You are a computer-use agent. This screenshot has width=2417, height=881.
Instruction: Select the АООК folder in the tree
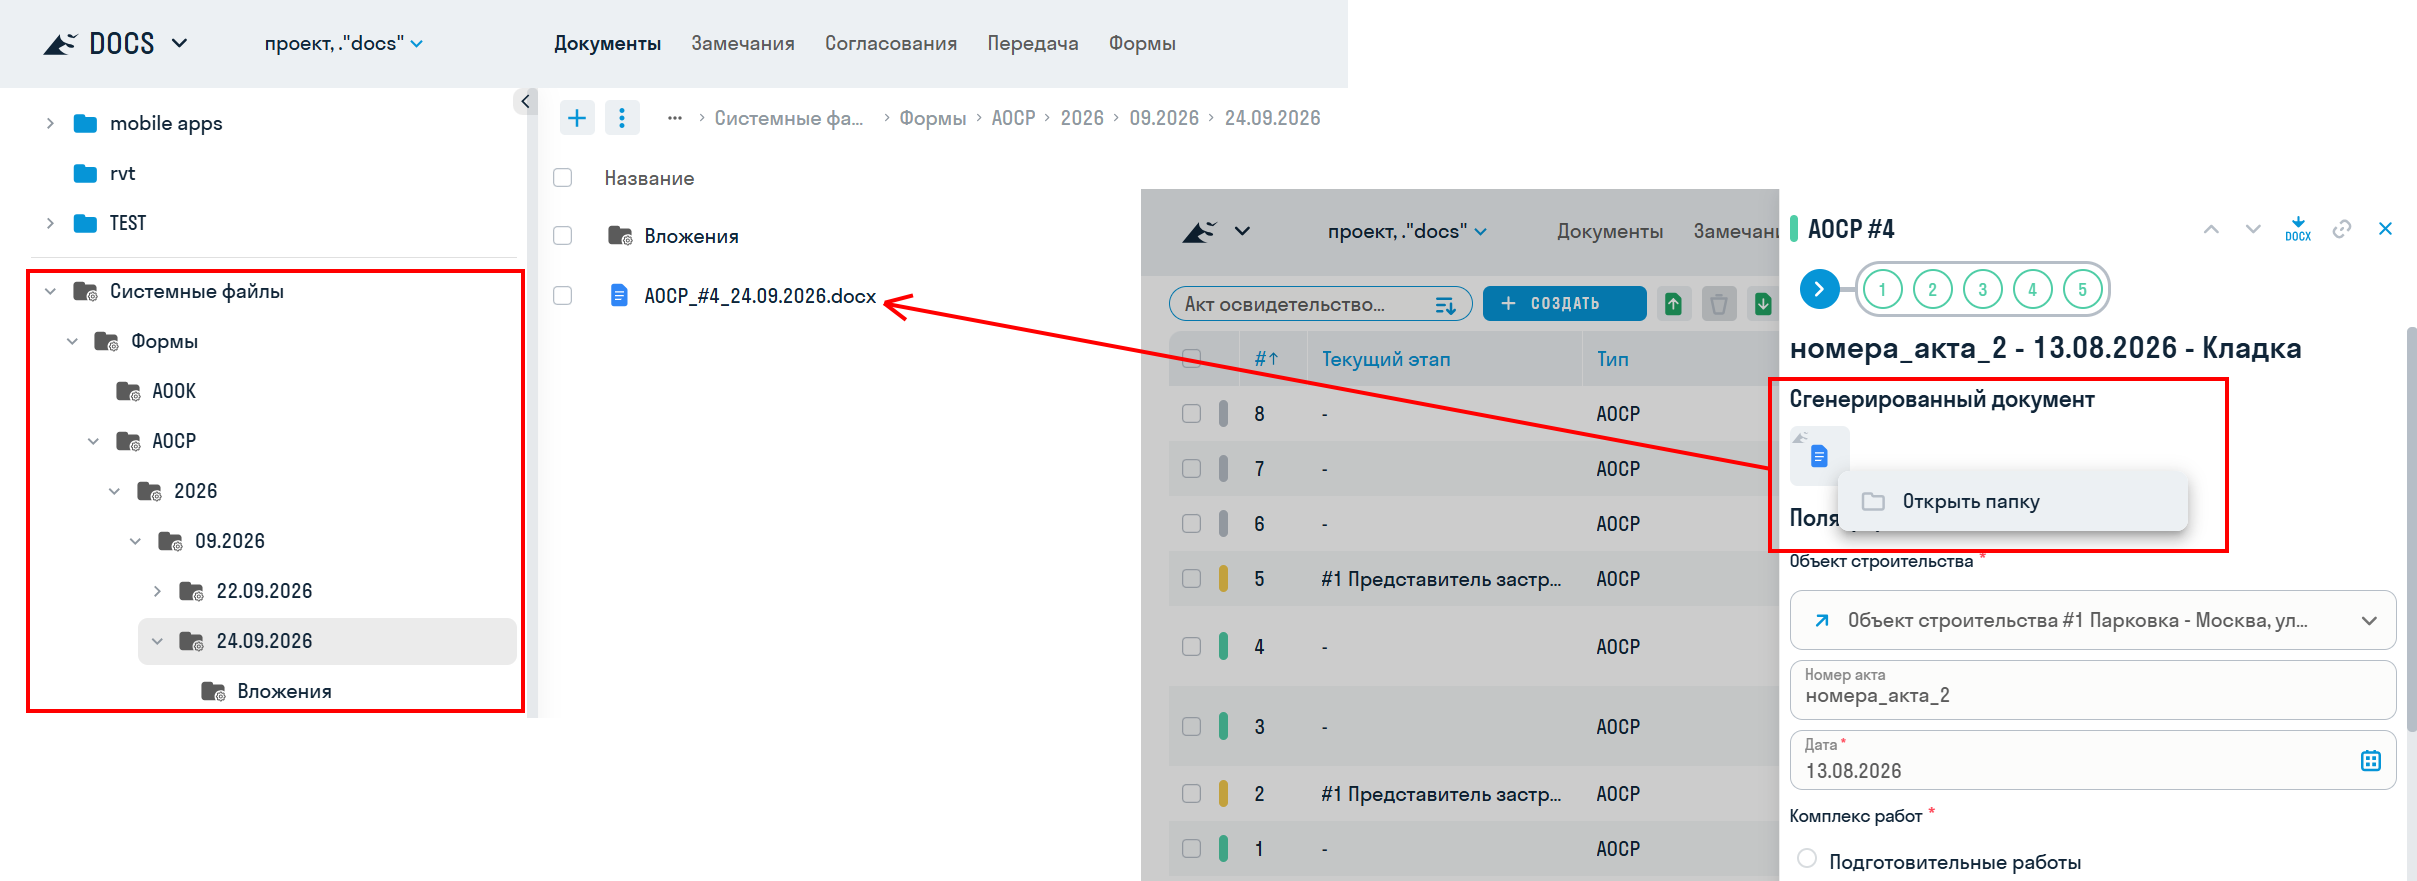tap(174, 391)
